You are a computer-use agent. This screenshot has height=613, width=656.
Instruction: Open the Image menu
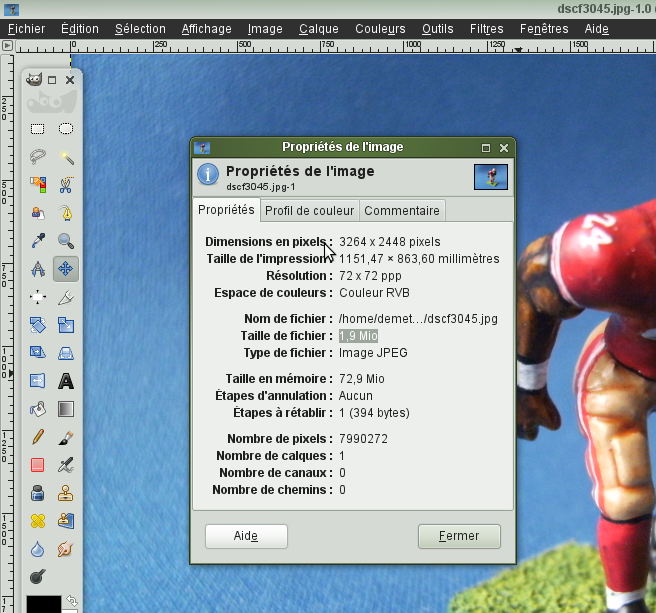coord(265,29)
